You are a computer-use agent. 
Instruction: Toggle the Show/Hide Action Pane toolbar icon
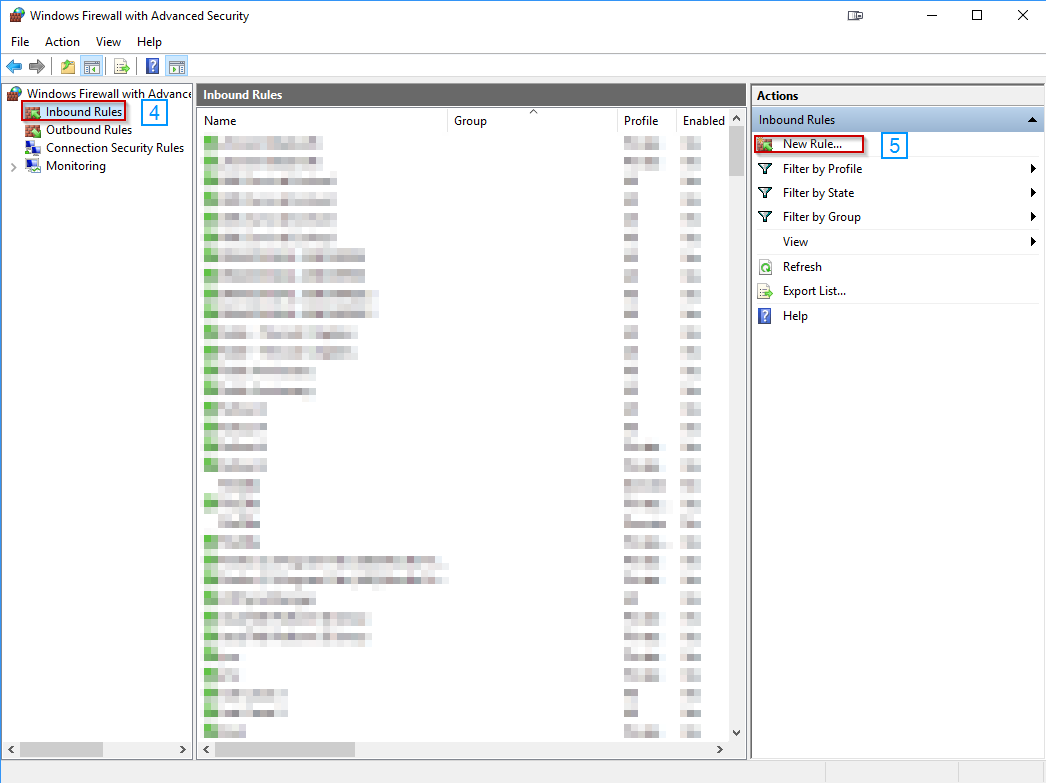(x=176, y=66)
